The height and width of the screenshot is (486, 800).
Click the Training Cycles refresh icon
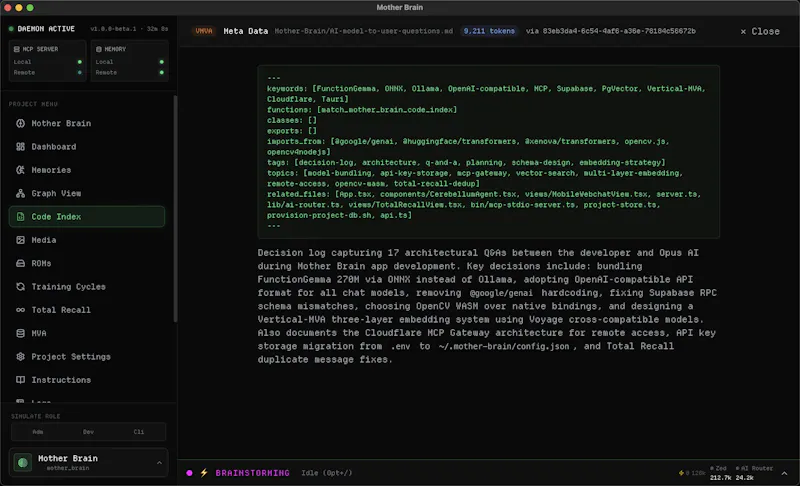[x=20, y=287]
